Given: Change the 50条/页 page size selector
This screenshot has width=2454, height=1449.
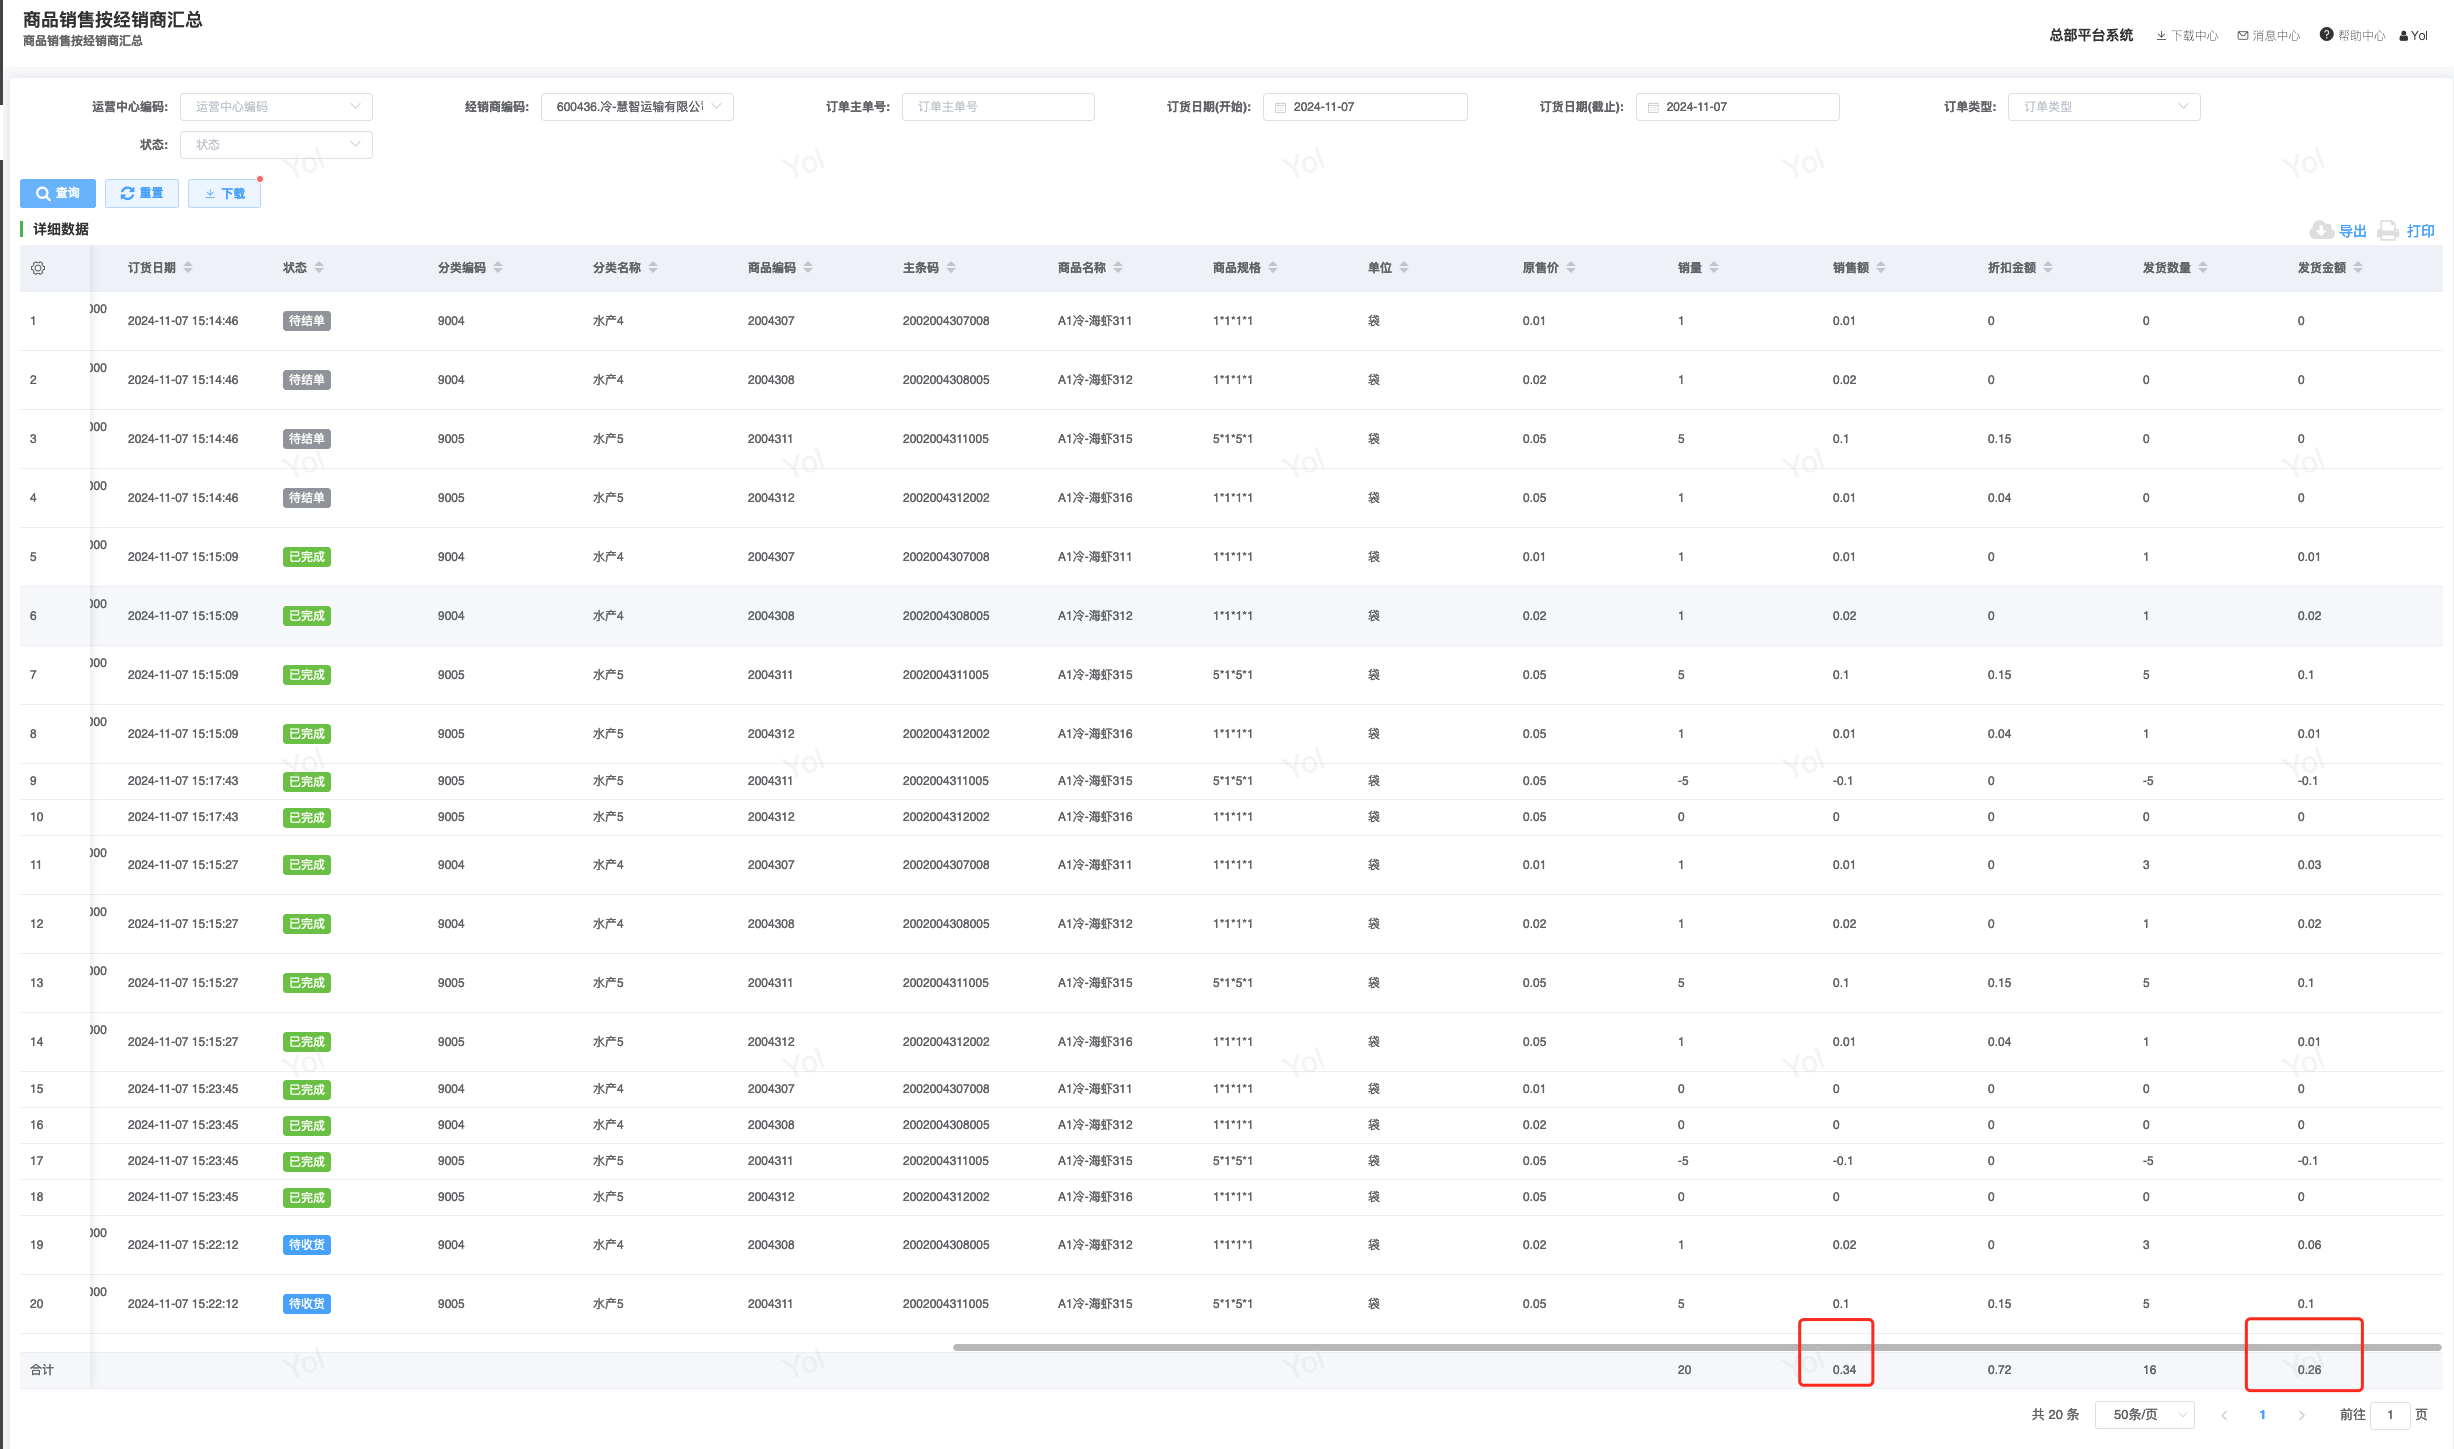Looking at the screenshot, I should coord(2144,1415).
